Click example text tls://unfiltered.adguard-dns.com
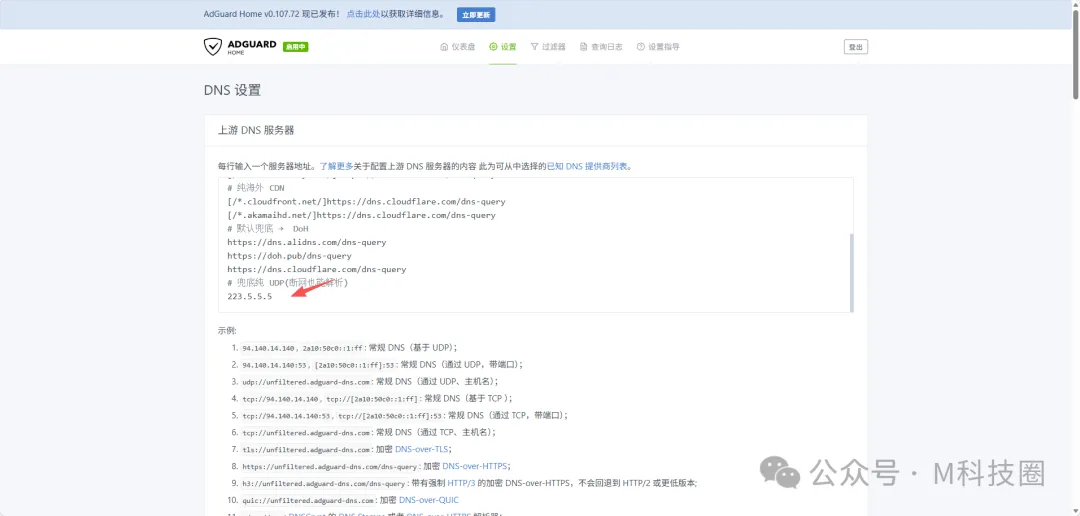 (x=307, y=450)
